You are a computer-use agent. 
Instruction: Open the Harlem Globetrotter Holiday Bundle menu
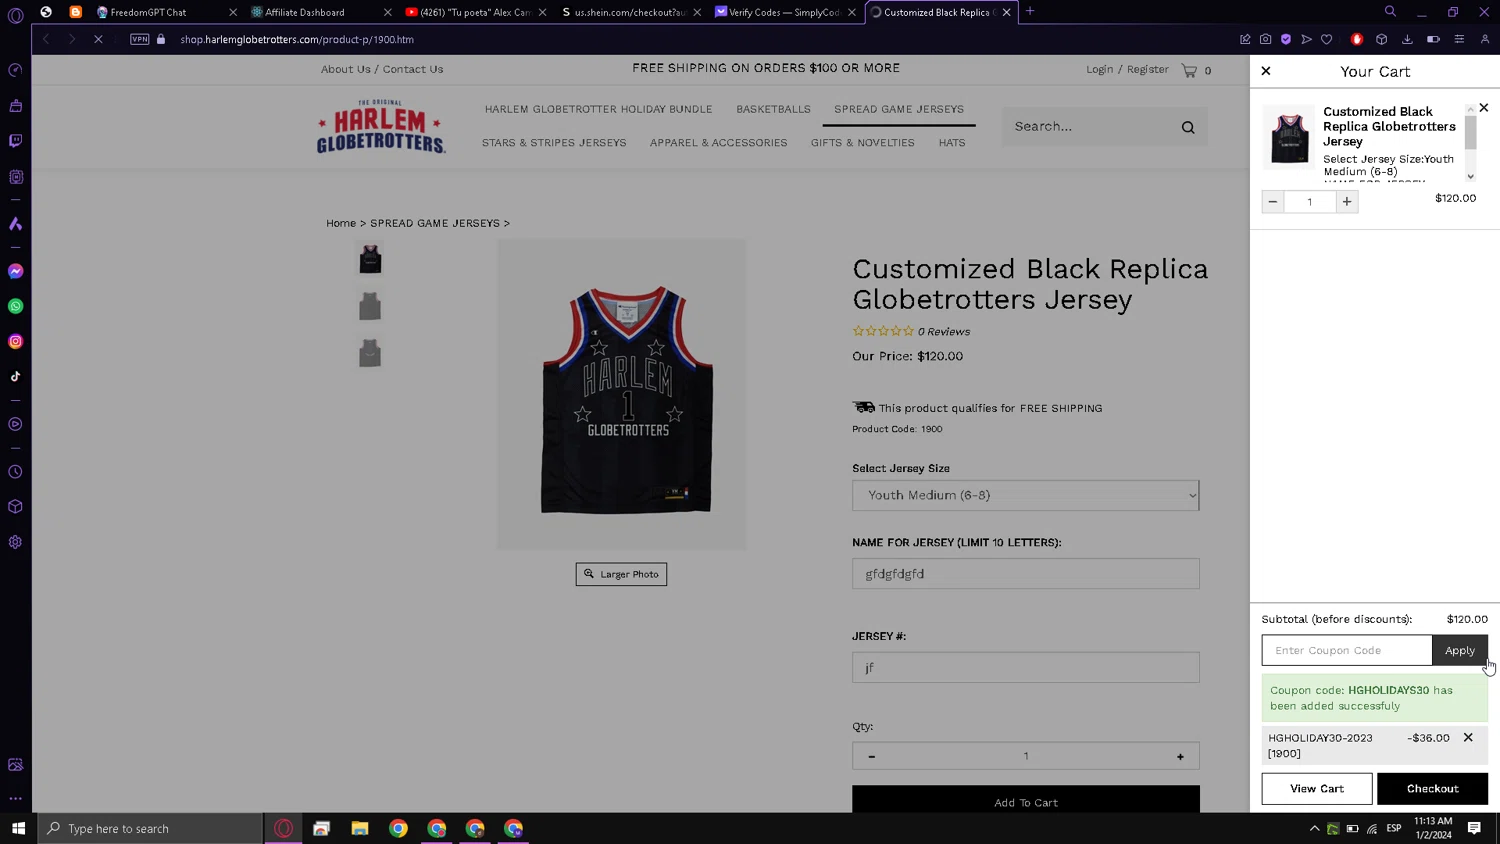(598, 109)
